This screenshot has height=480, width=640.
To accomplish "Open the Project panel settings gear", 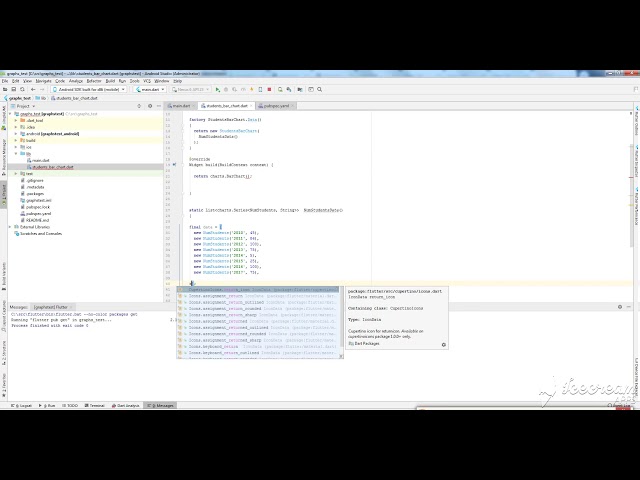I will (x=151, y=105).
